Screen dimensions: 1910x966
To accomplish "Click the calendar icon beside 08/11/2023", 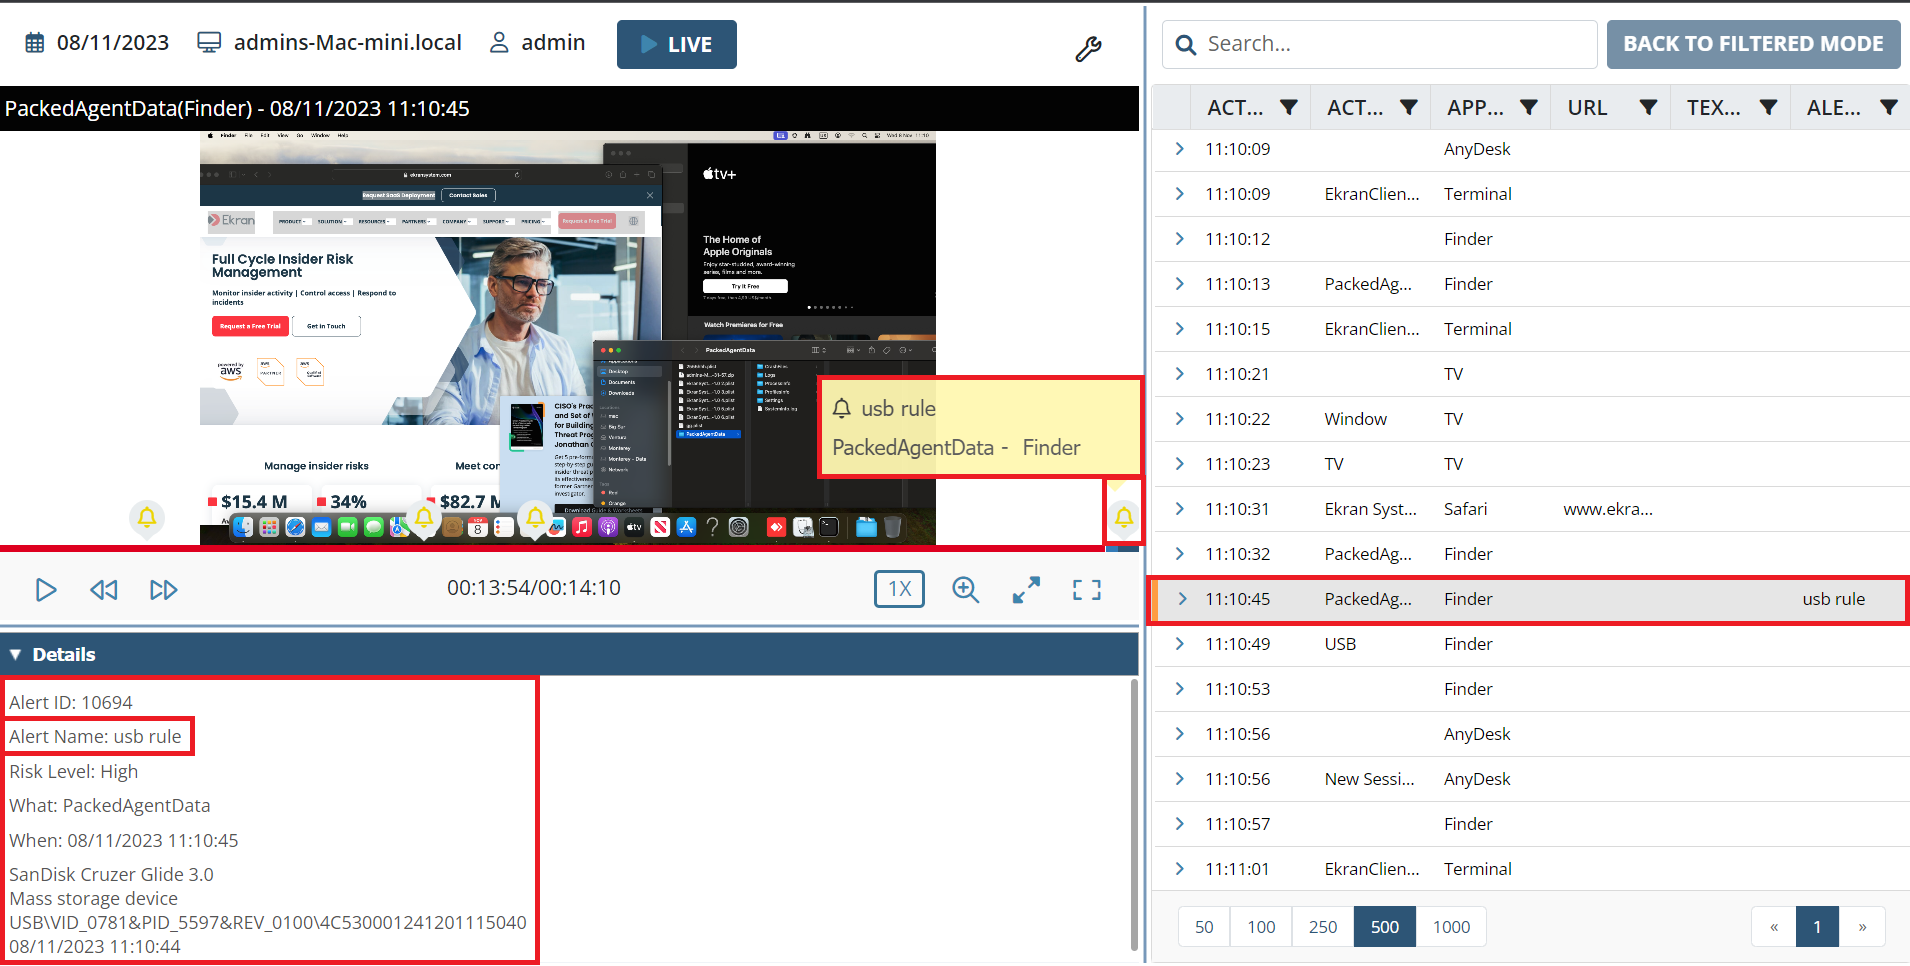I will pos(35,43).
